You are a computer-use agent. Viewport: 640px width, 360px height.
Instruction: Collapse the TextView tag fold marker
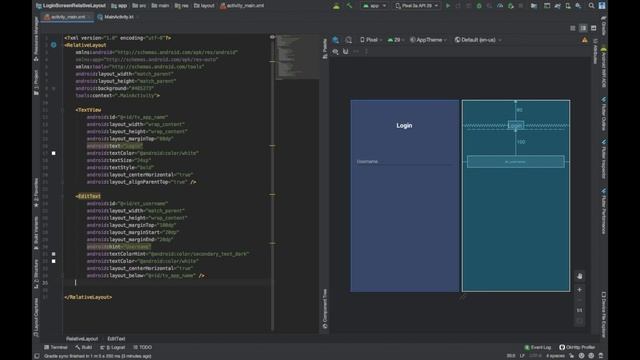[x=62, y=110]
